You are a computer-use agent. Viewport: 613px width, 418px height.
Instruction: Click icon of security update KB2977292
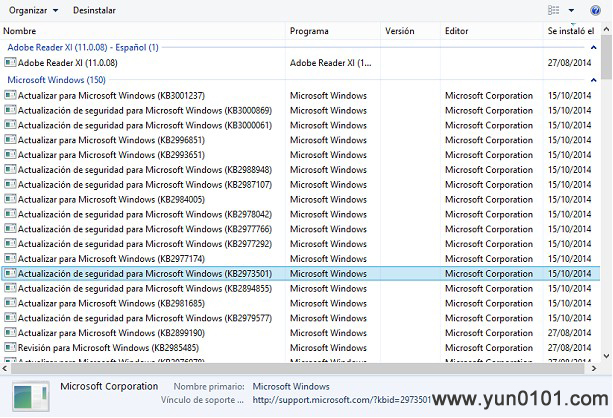pyautogui.click(x=10, y=244)
